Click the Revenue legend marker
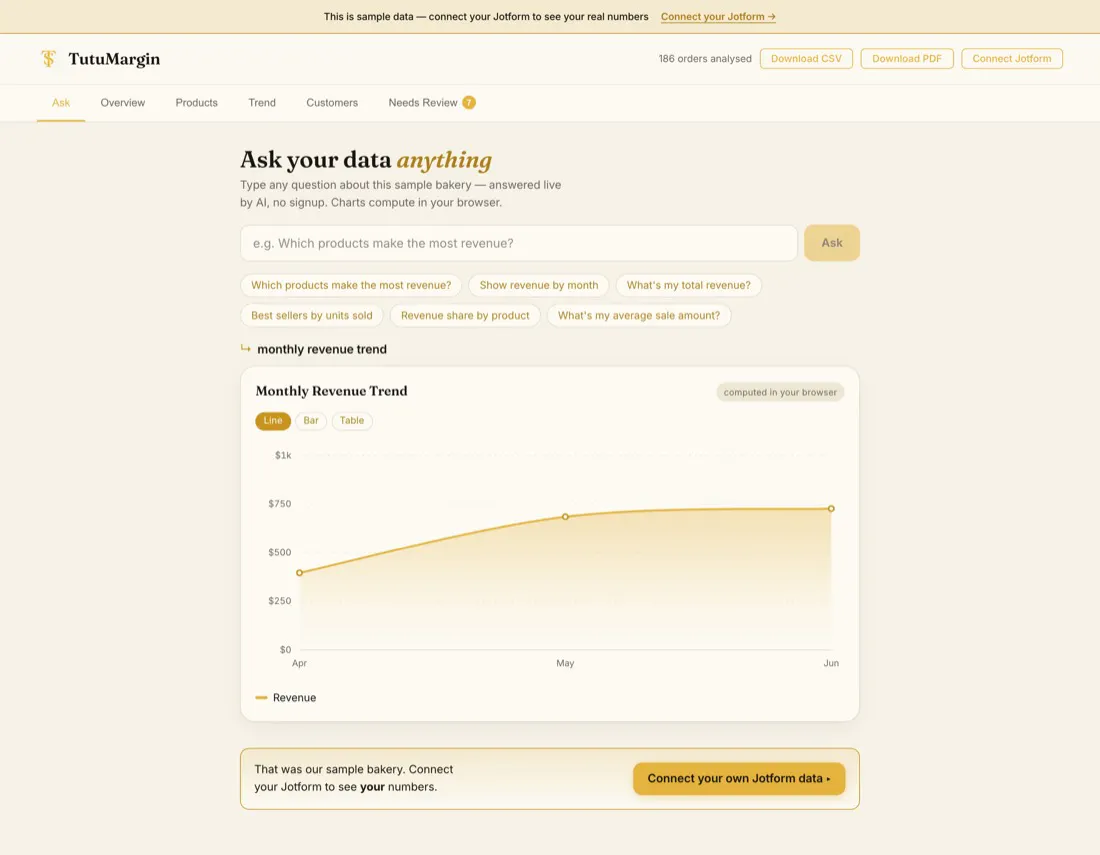Viewport: 1100px width, 855px height. [x=261, y=698]
